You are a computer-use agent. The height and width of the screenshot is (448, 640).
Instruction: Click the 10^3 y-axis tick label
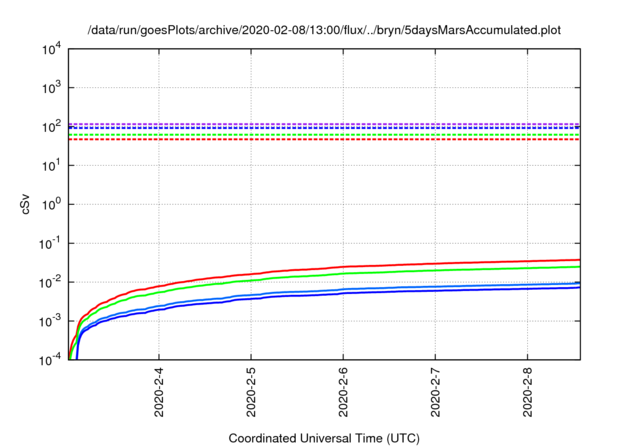(51, 88)
